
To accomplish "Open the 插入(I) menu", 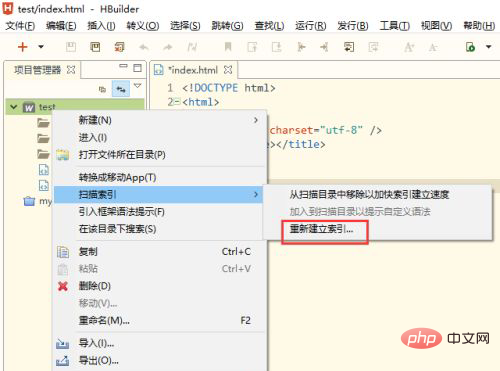I will point(101,25).
